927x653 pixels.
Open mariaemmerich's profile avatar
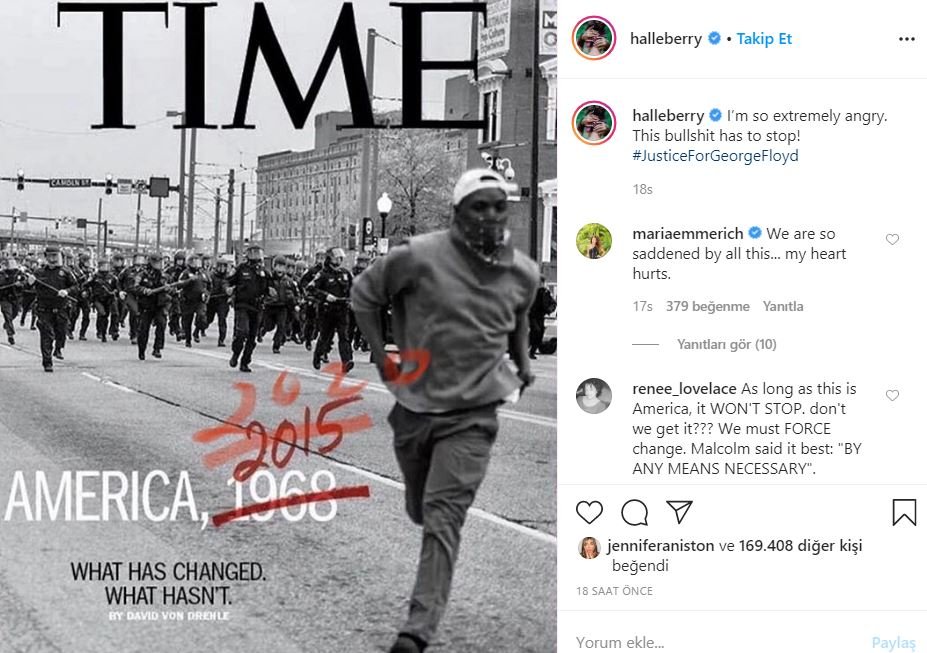(x=594, y=241)
